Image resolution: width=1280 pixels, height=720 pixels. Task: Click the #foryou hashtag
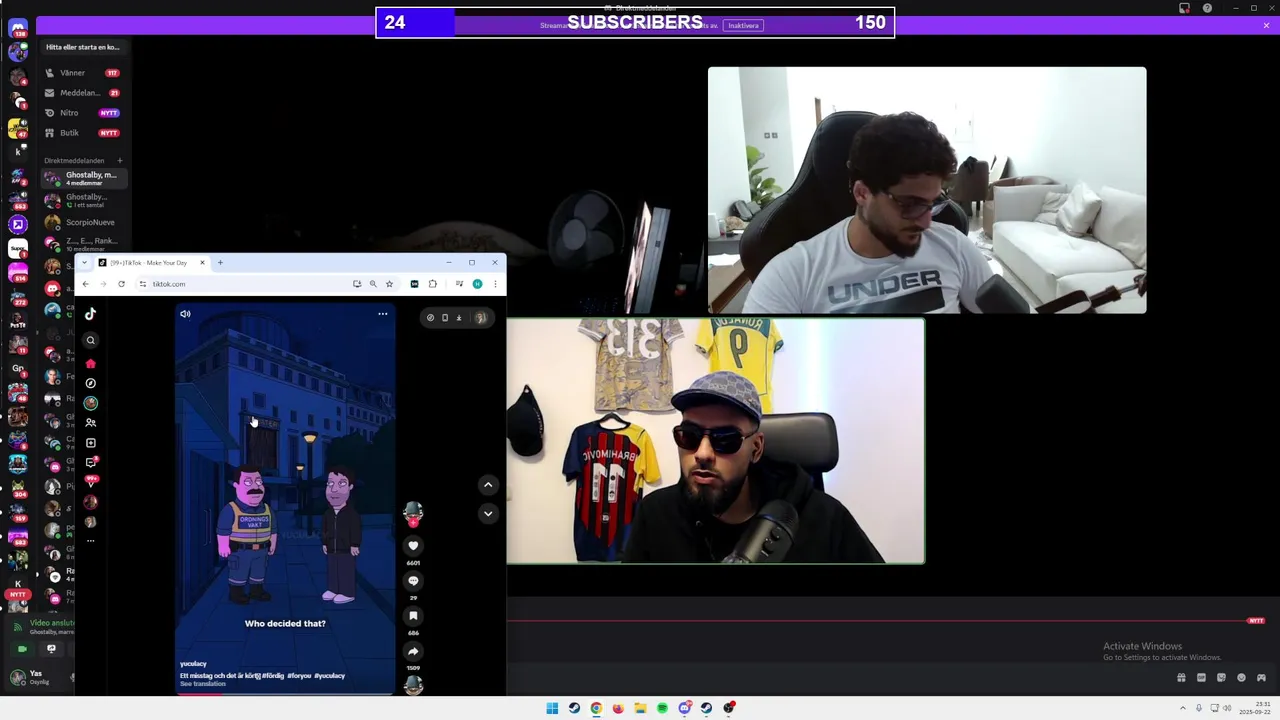(299, 676)
